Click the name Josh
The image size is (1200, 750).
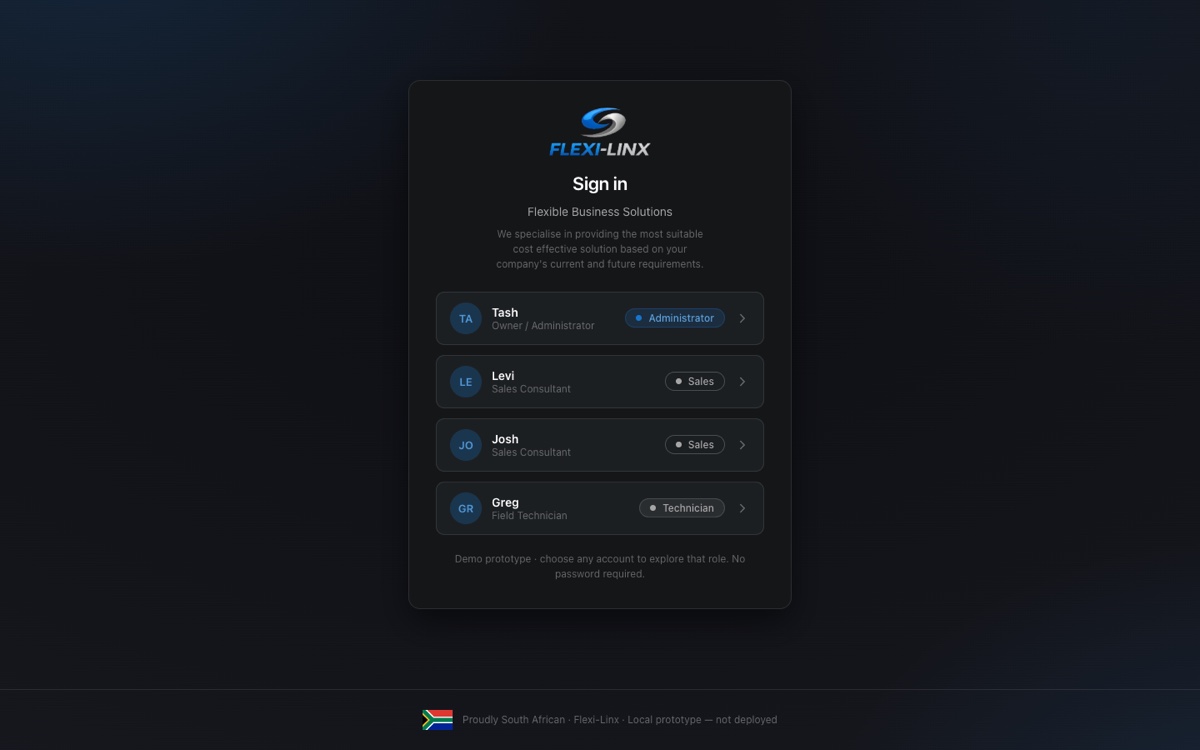(505, 439)
